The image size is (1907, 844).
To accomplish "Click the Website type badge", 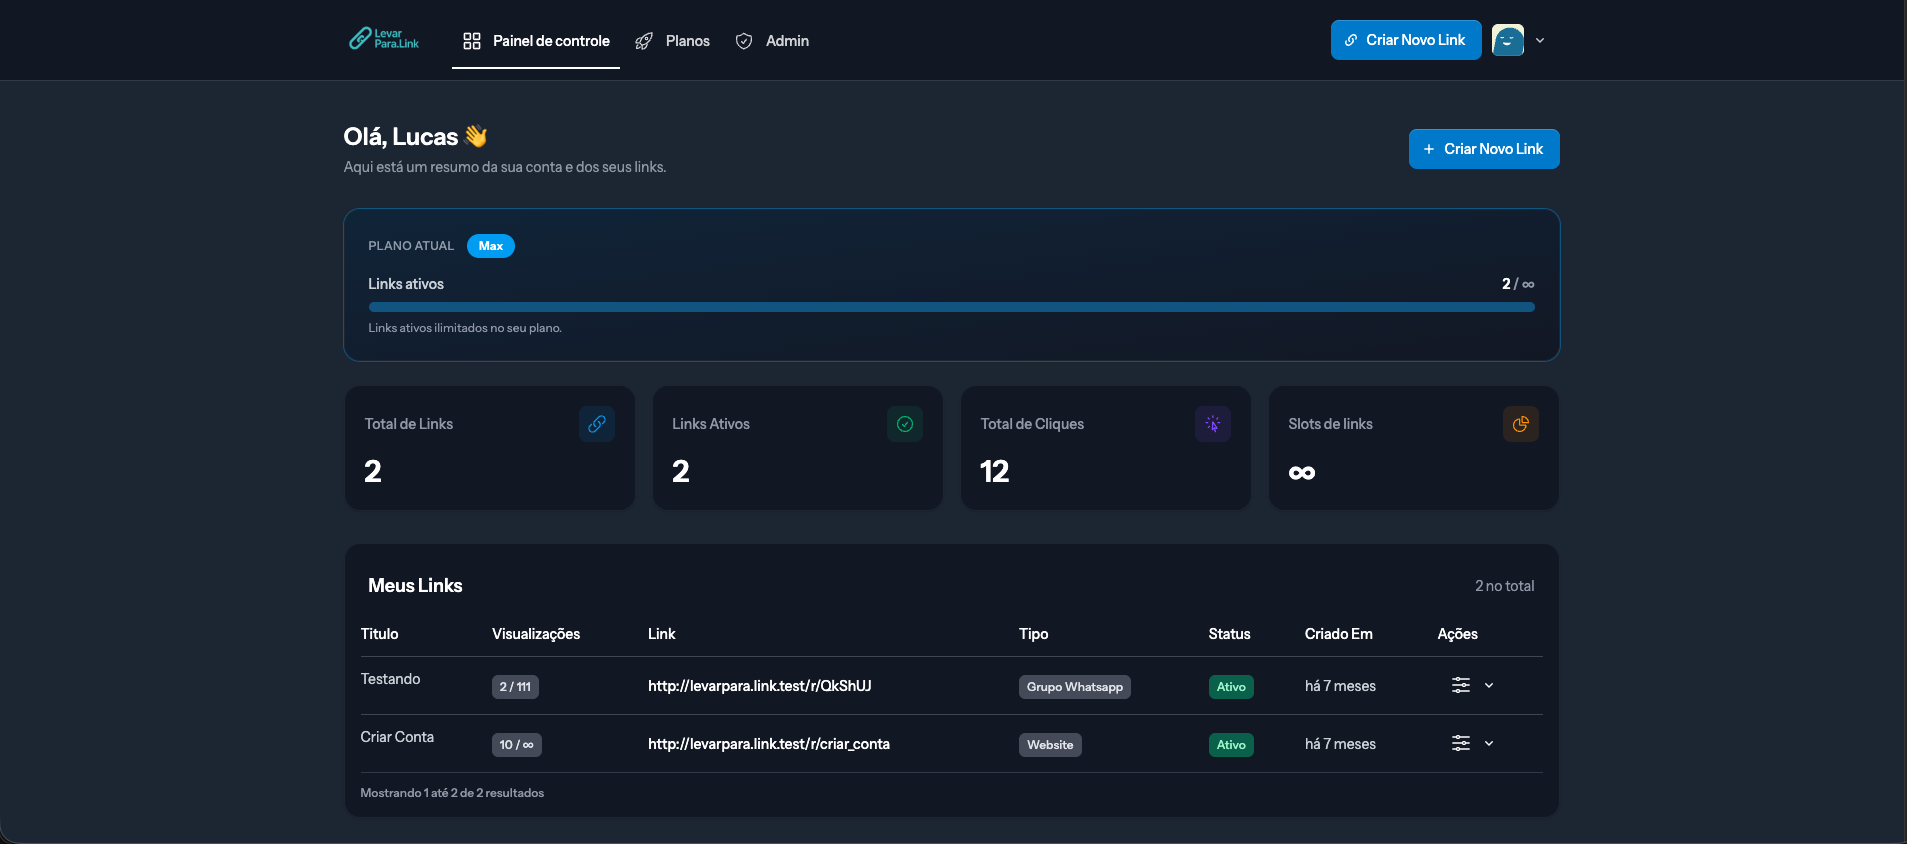I will [1050, 745].
